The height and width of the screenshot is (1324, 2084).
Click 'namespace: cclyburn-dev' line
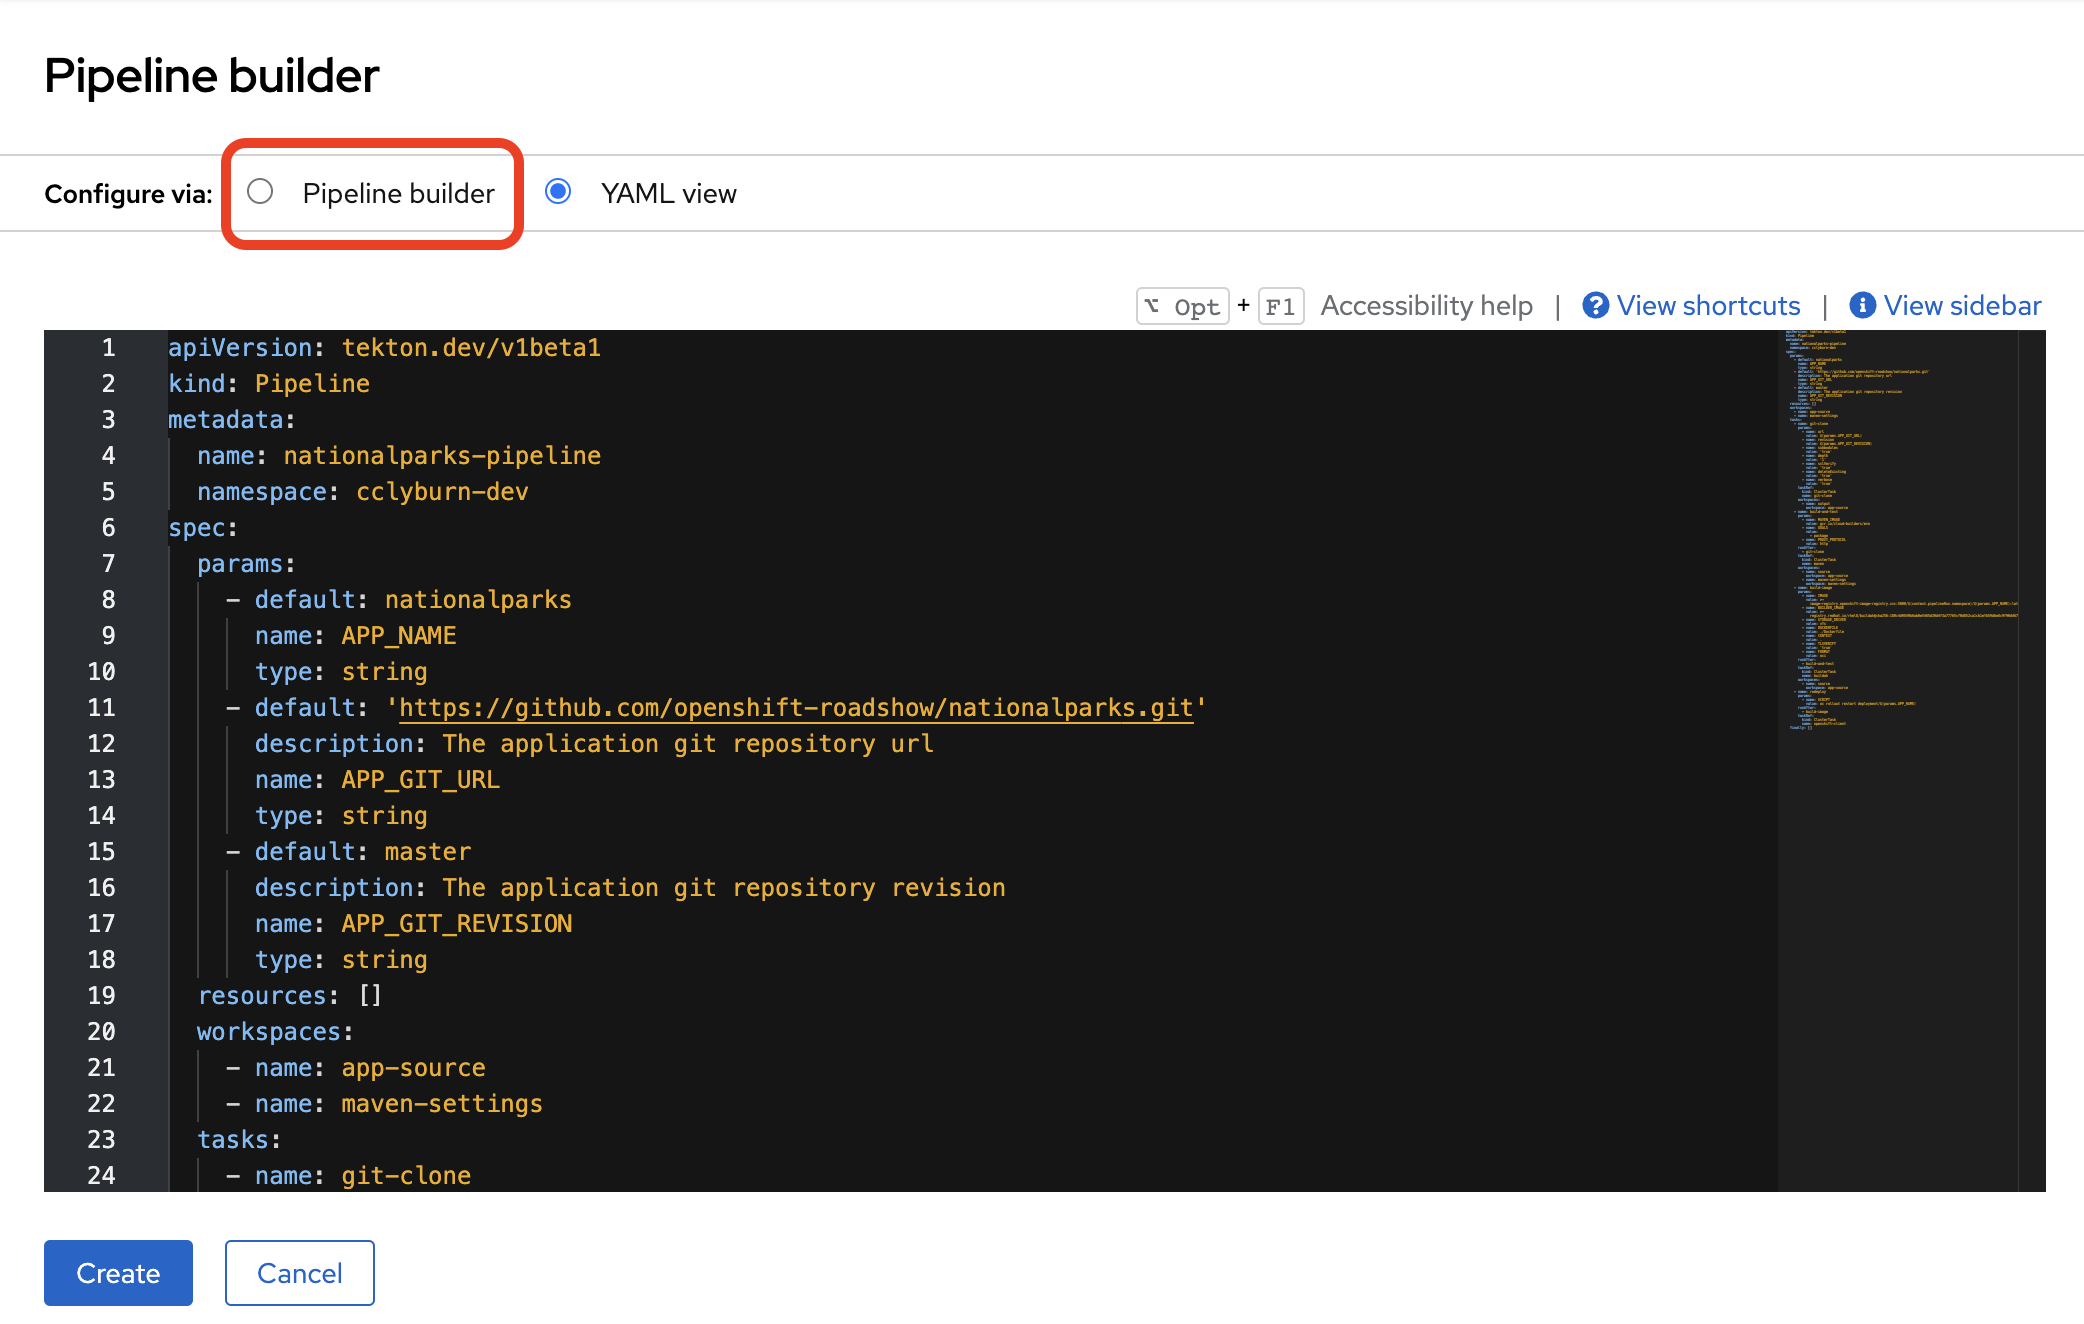(363, 492)
